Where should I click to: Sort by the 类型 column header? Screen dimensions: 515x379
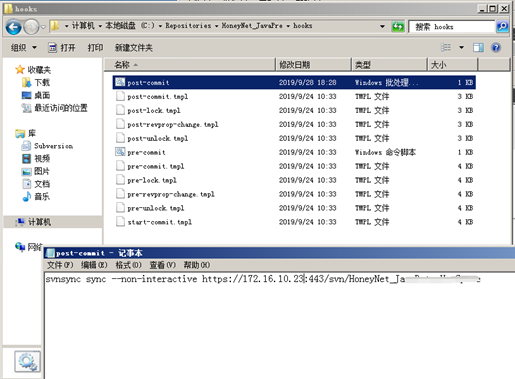[389, 65]
